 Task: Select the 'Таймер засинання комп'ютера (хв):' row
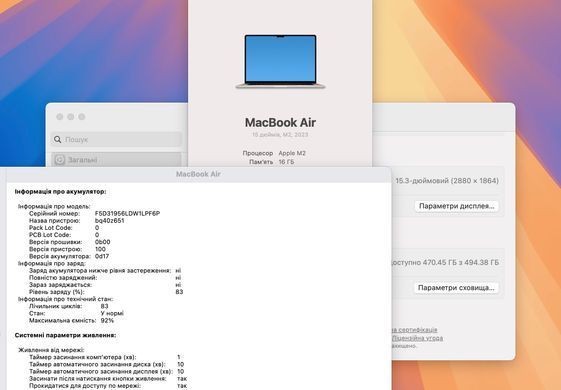(105, 357)
